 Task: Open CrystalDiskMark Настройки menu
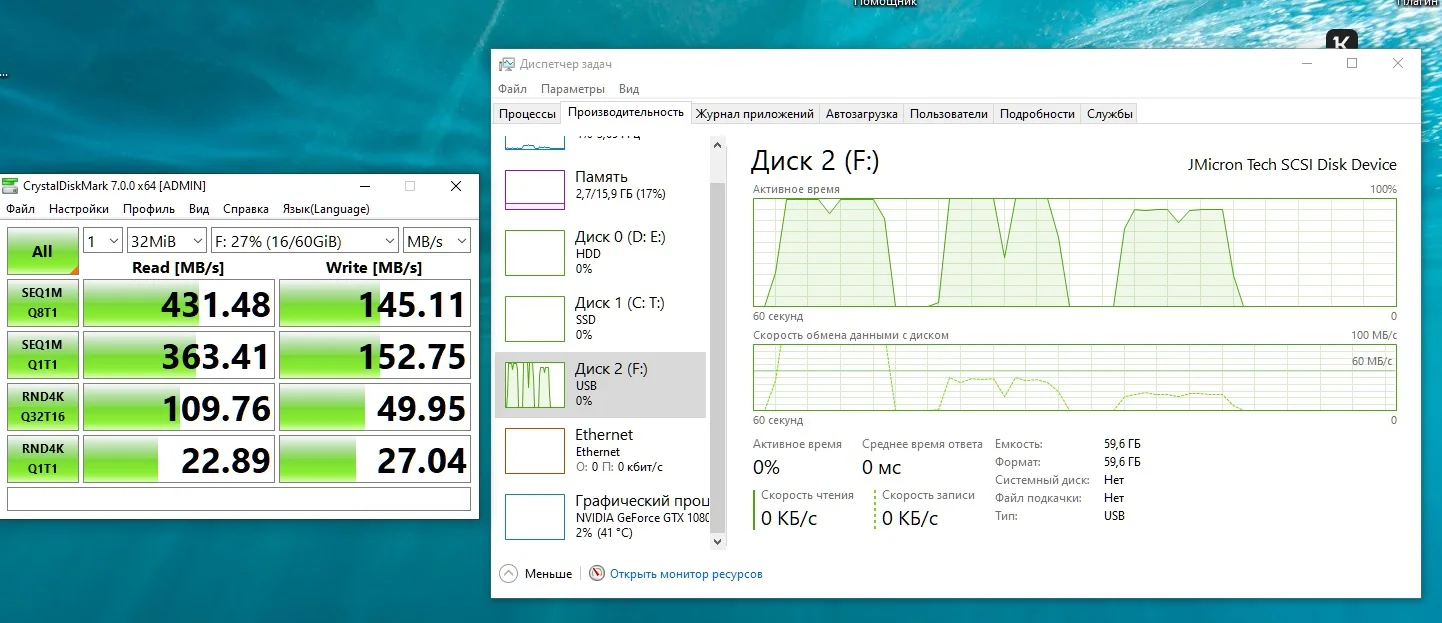pos(79,209)
